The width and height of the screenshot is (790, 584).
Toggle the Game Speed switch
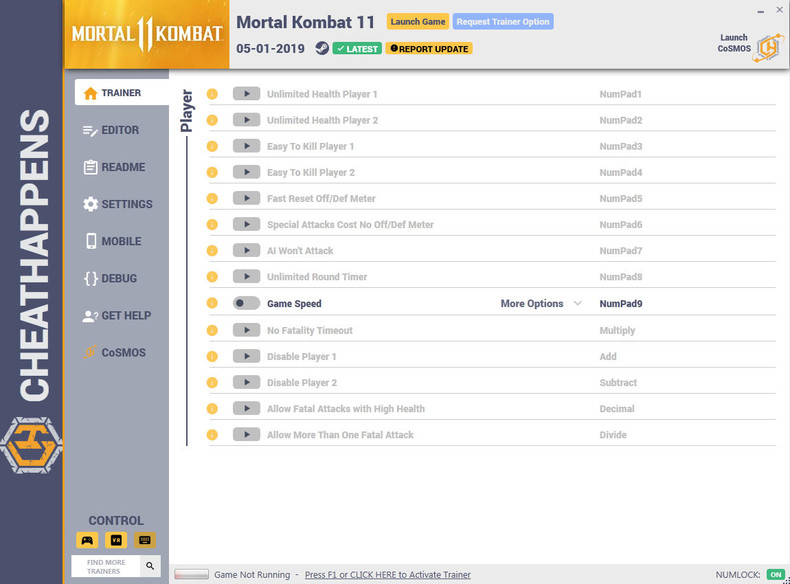(x=246, y=303)
